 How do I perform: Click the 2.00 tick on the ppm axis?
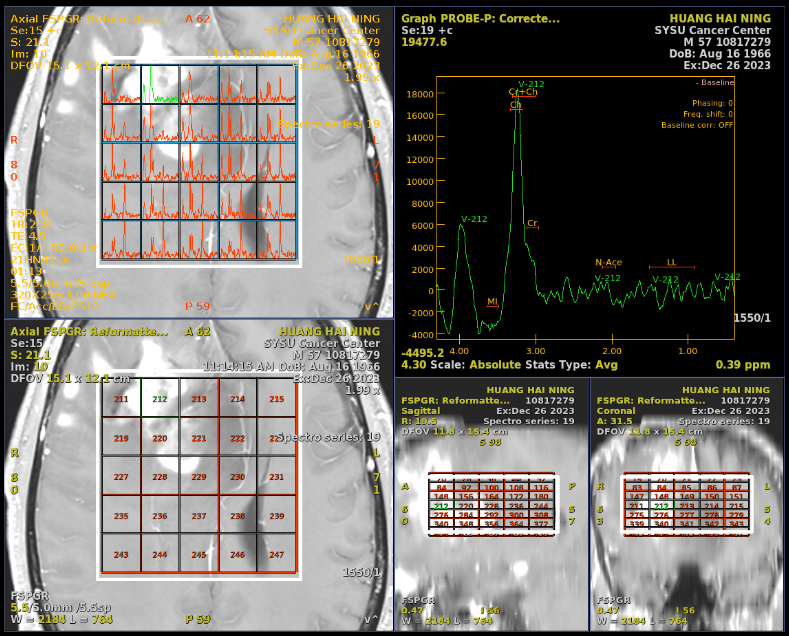point(612,351)
